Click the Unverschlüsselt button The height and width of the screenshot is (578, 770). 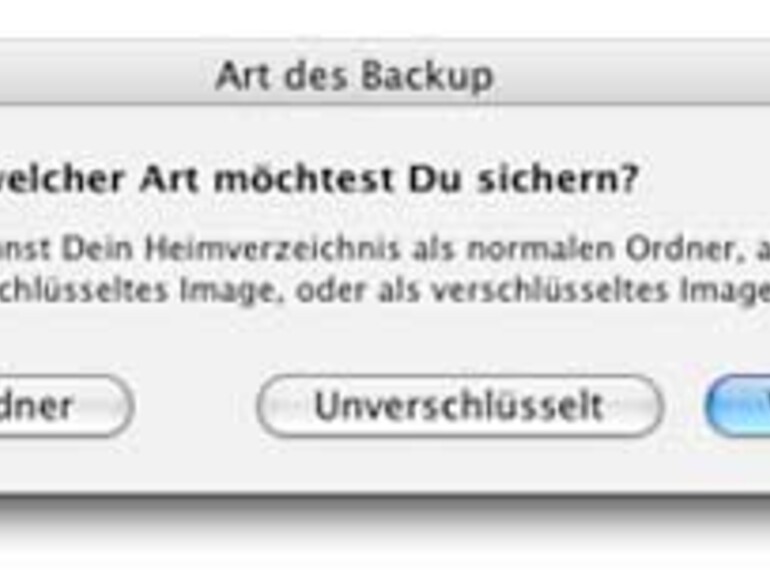(459, 406)
